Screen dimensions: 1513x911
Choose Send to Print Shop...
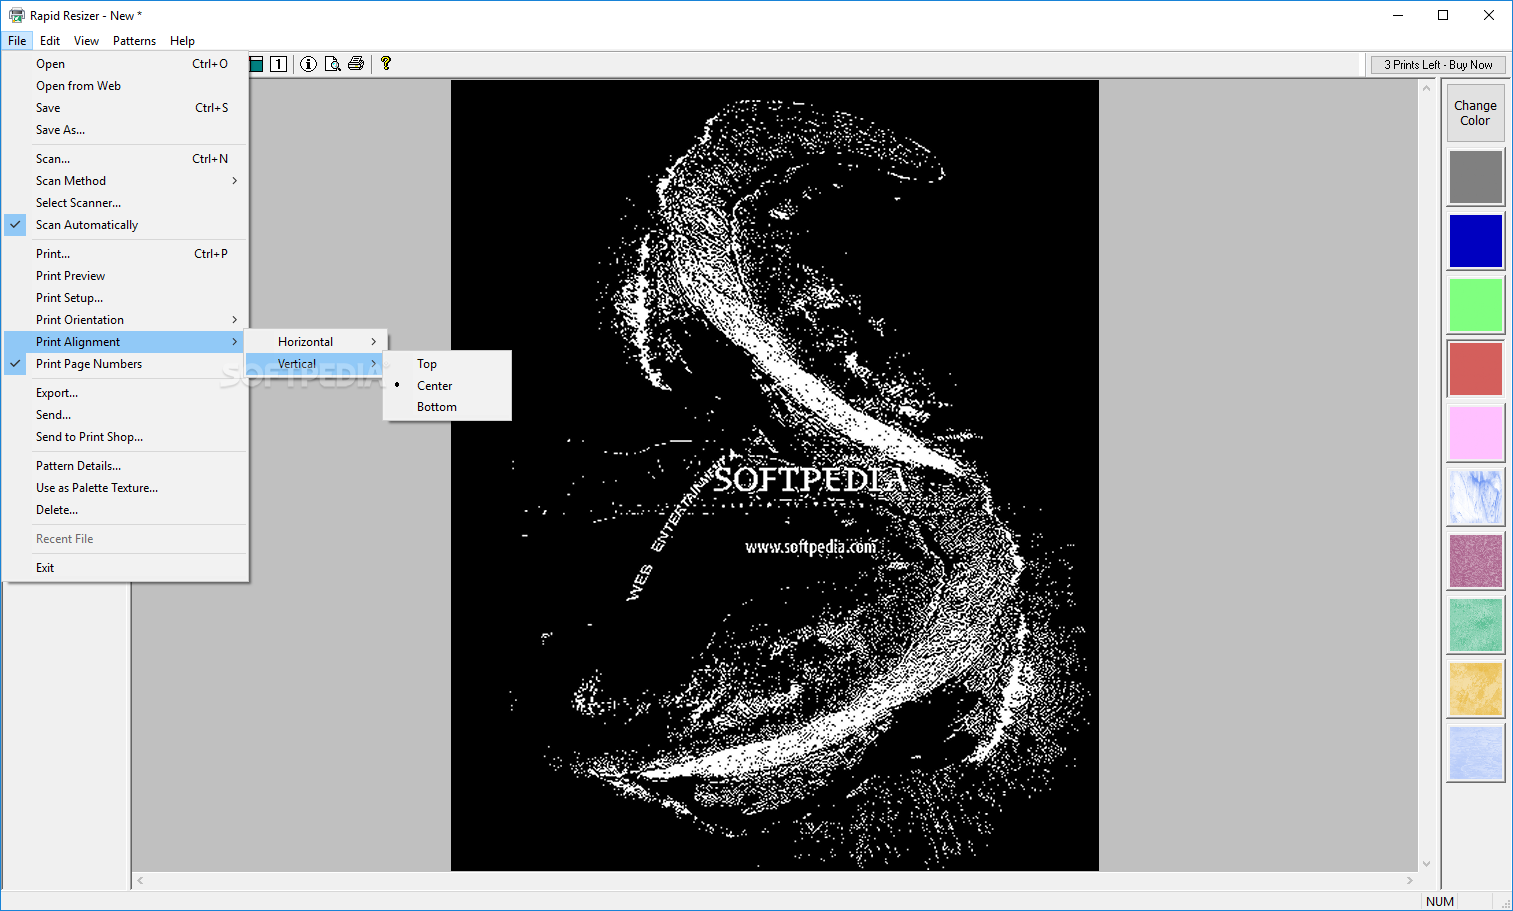click(126, 437)
